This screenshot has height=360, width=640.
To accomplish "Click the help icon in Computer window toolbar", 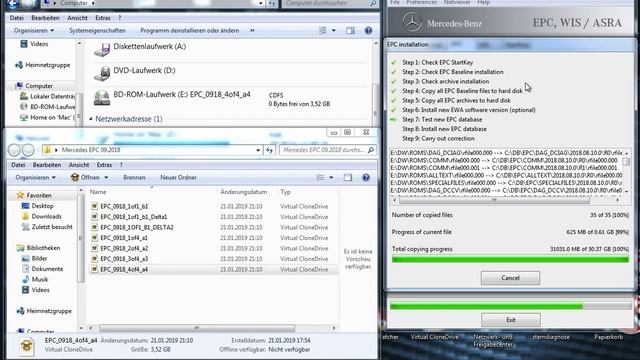I will pos(368,31).
